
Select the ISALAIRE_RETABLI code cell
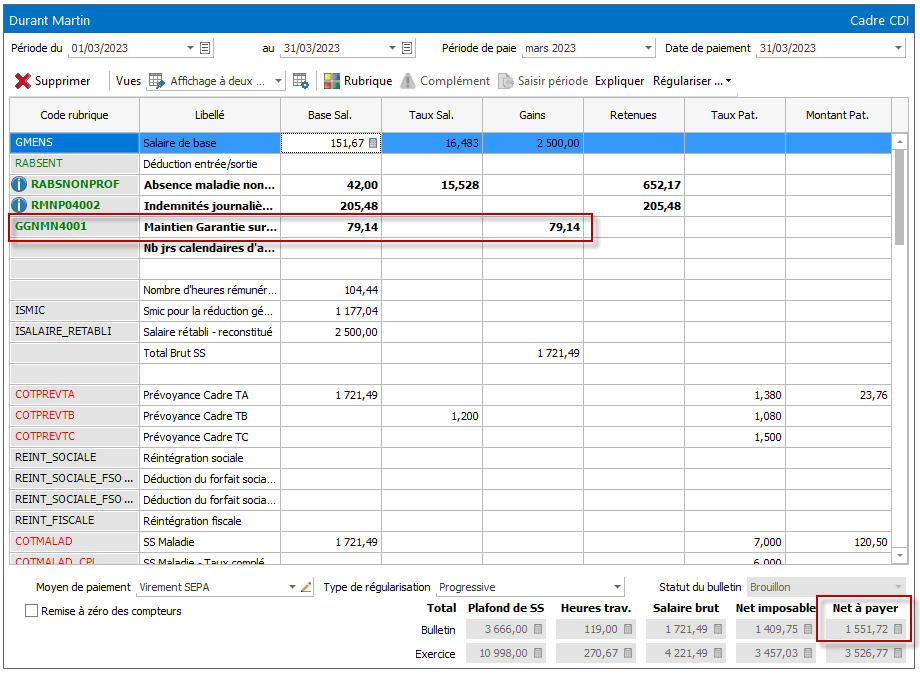click(74, 331)
